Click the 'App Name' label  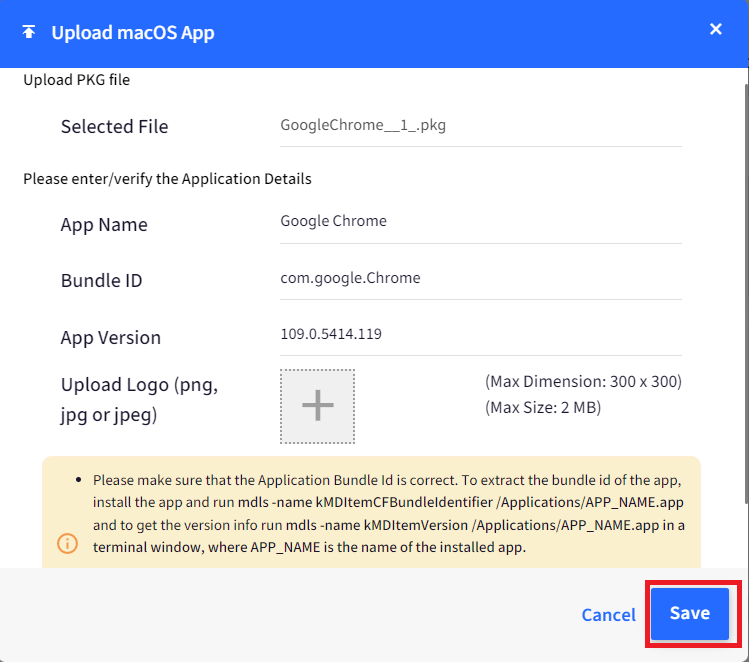(x=104, y=224)
